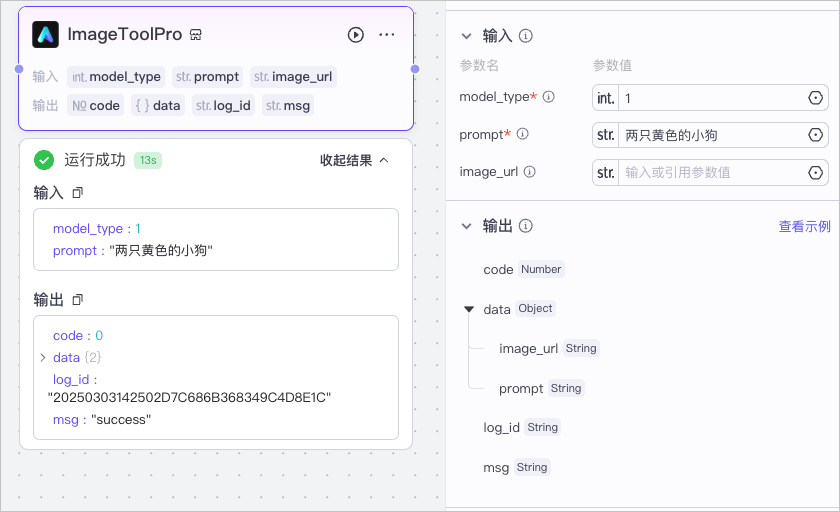The image size is (840, 512).
Task: Click the prompt result value "两只黄色的小狗"
Action: [161, 251]
